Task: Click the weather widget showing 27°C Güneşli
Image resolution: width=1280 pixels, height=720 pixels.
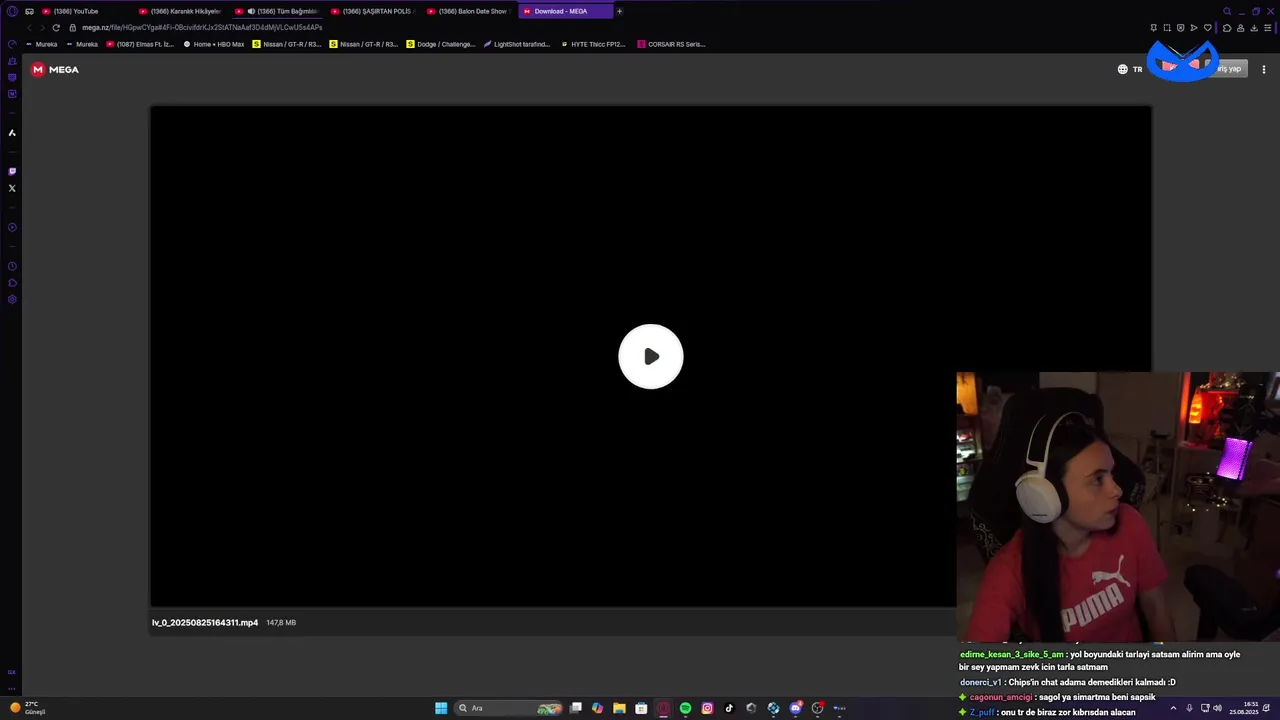Action: coord(28,708)
